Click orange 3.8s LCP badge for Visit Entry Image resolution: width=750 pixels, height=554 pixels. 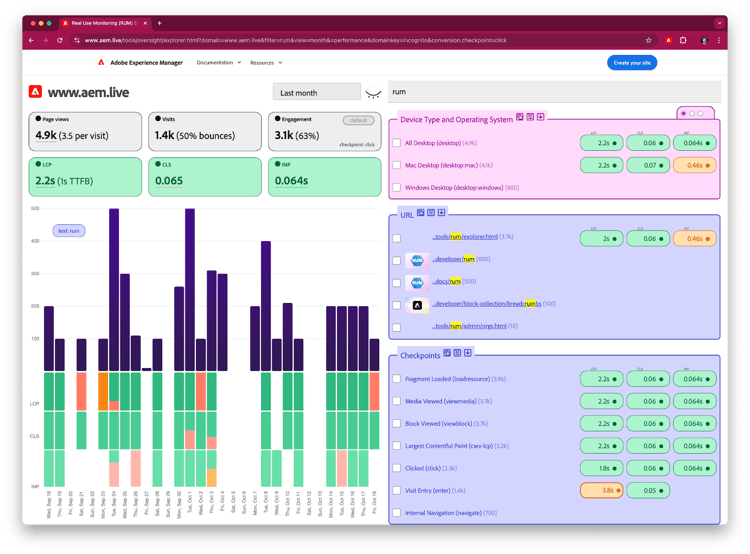601,490
